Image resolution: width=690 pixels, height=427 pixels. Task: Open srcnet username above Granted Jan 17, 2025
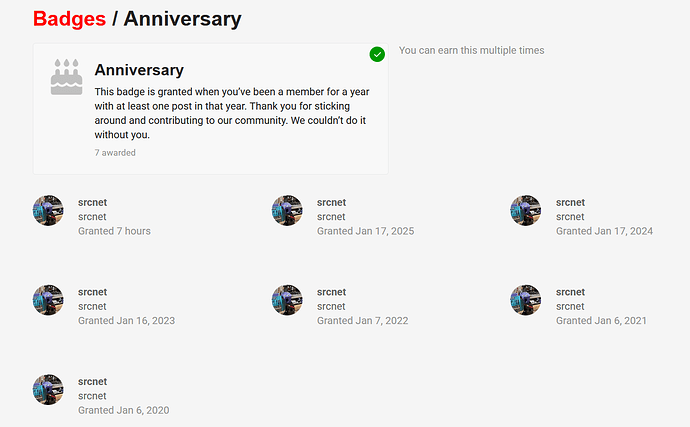tap(333, 202)
